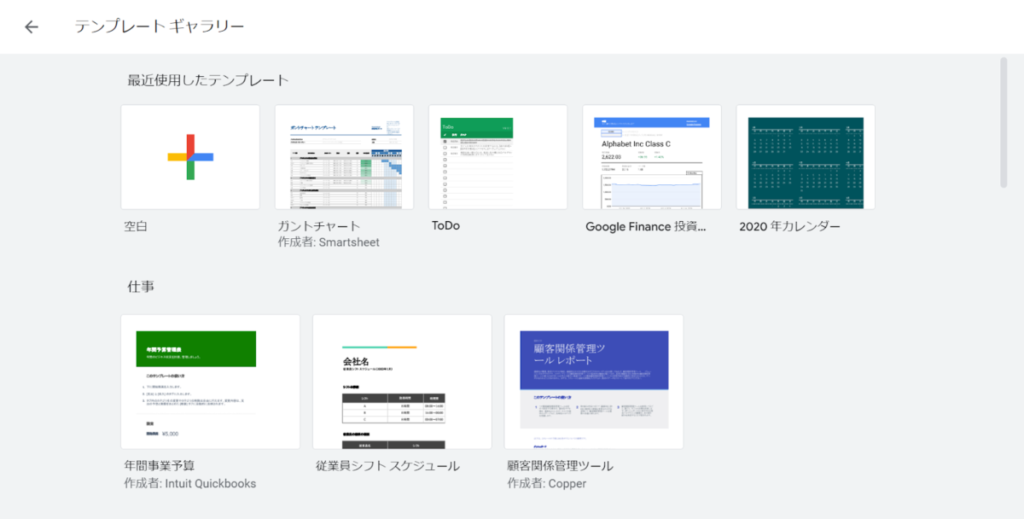Click the 従業員シフト スケジュール label
The width and height of the screenshot is (1024, 519).
tap(388, 466)
